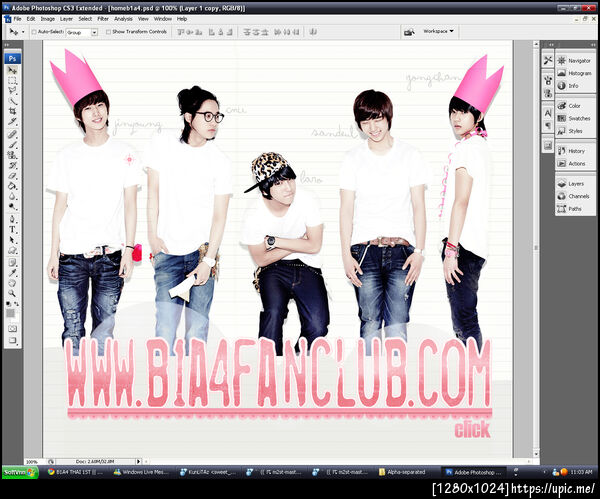Select the Notes tool

pos(13,263)
